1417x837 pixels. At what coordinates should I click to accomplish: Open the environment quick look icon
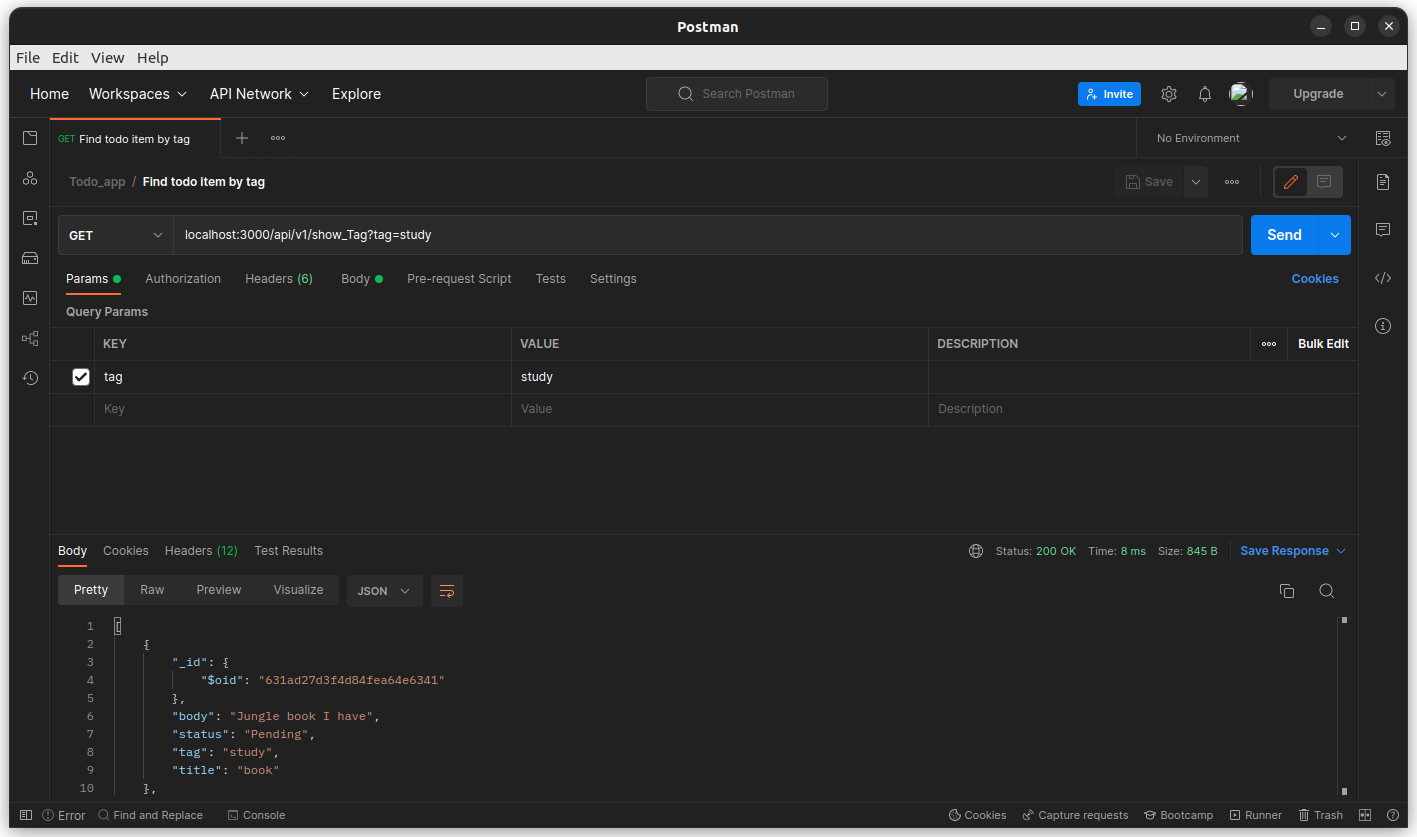click(1383, 138)
